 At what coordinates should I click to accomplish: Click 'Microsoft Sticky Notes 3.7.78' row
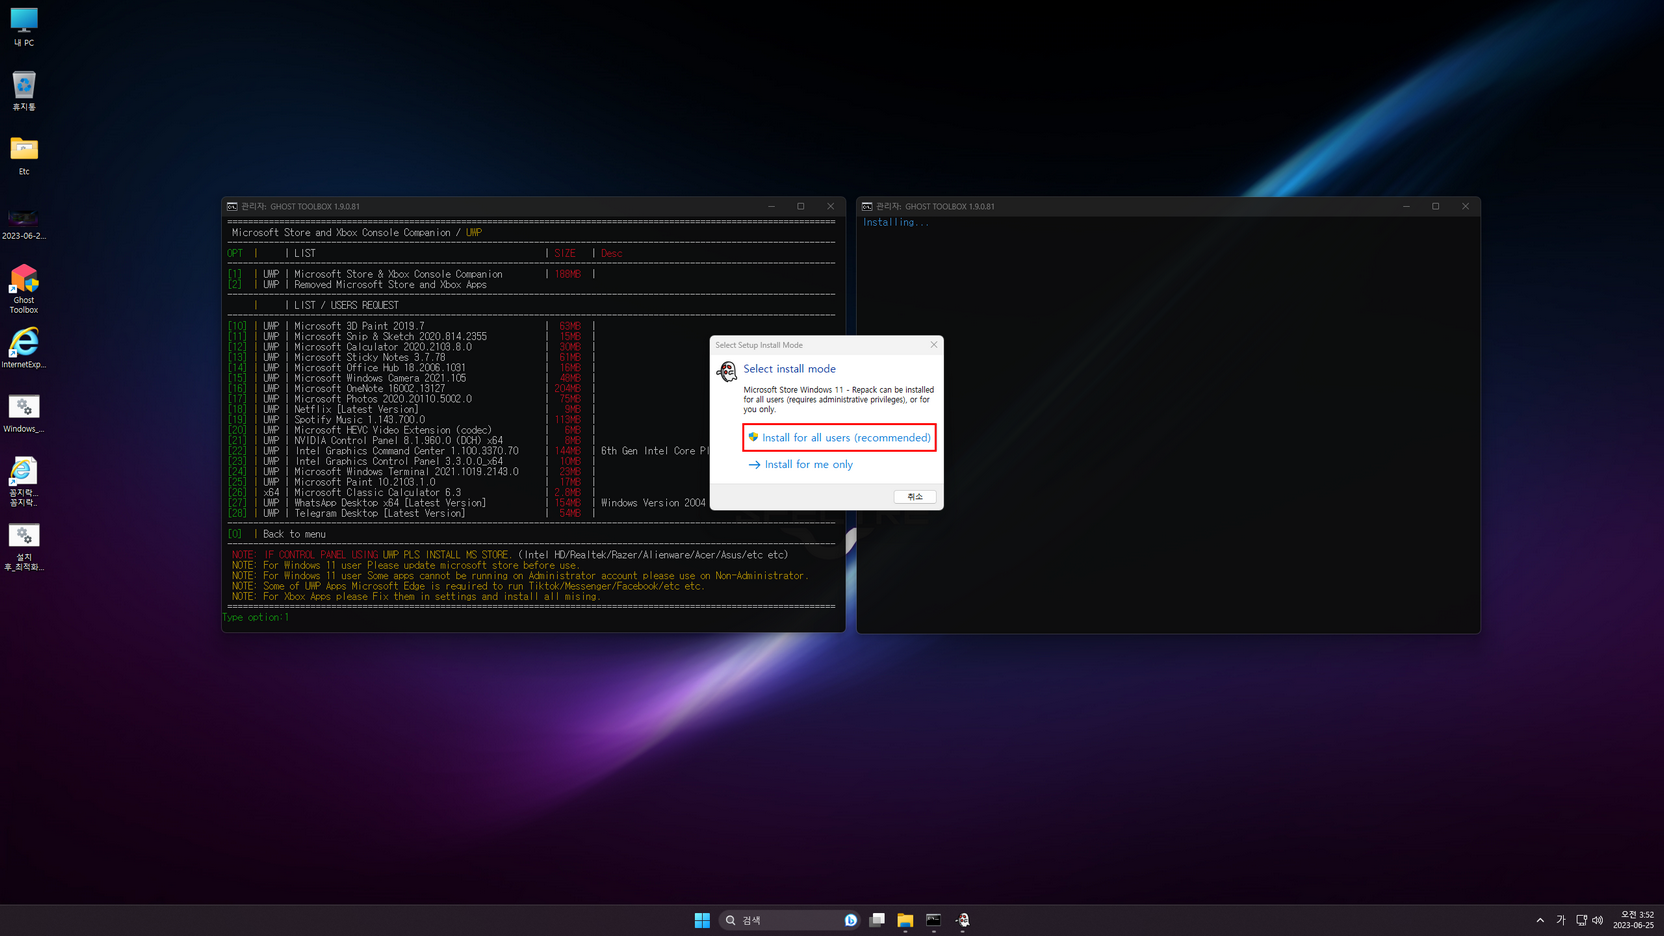tap(411, 357)
